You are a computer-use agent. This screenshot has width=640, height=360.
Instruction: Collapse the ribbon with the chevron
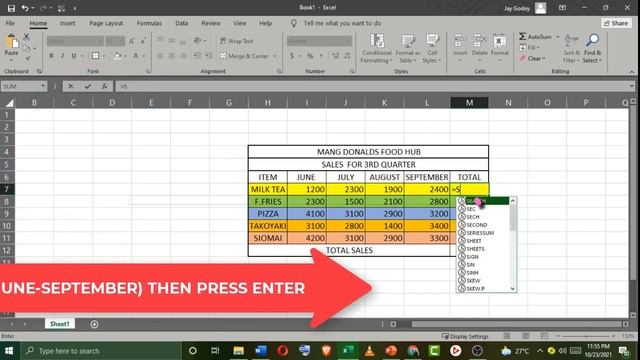point(631,71)
